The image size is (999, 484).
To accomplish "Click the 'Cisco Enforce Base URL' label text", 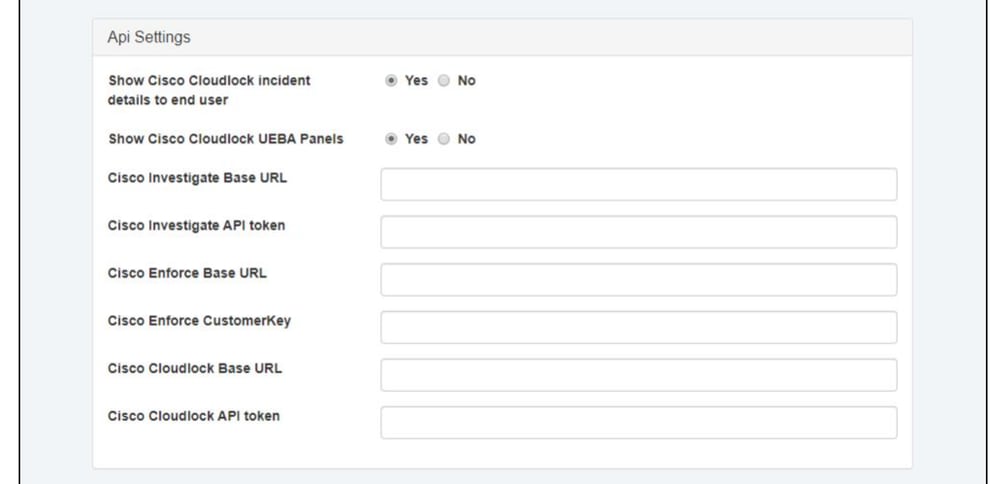I will (187, 273).
